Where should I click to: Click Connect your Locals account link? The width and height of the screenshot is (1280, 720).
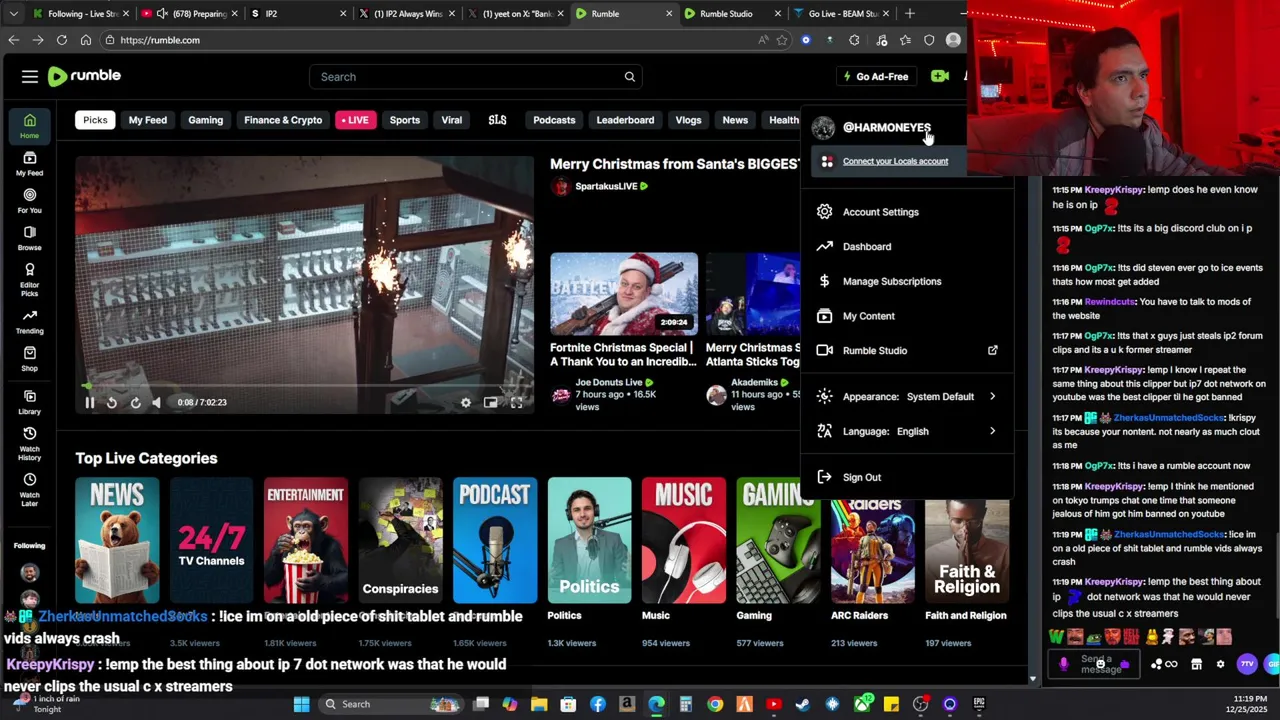(x=895, y=161)
